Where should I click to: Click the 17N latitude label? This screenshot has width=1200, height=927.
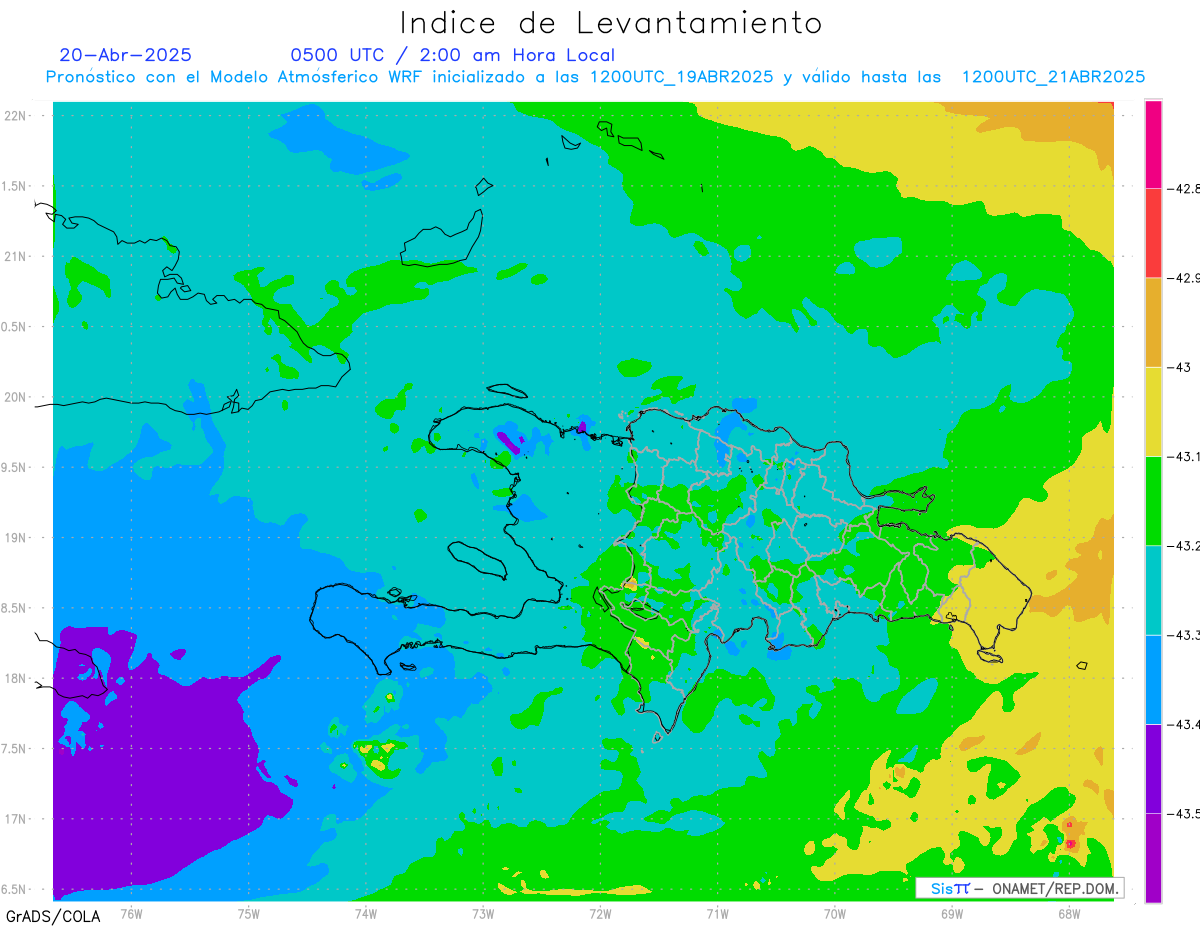[x=16, y=819]
